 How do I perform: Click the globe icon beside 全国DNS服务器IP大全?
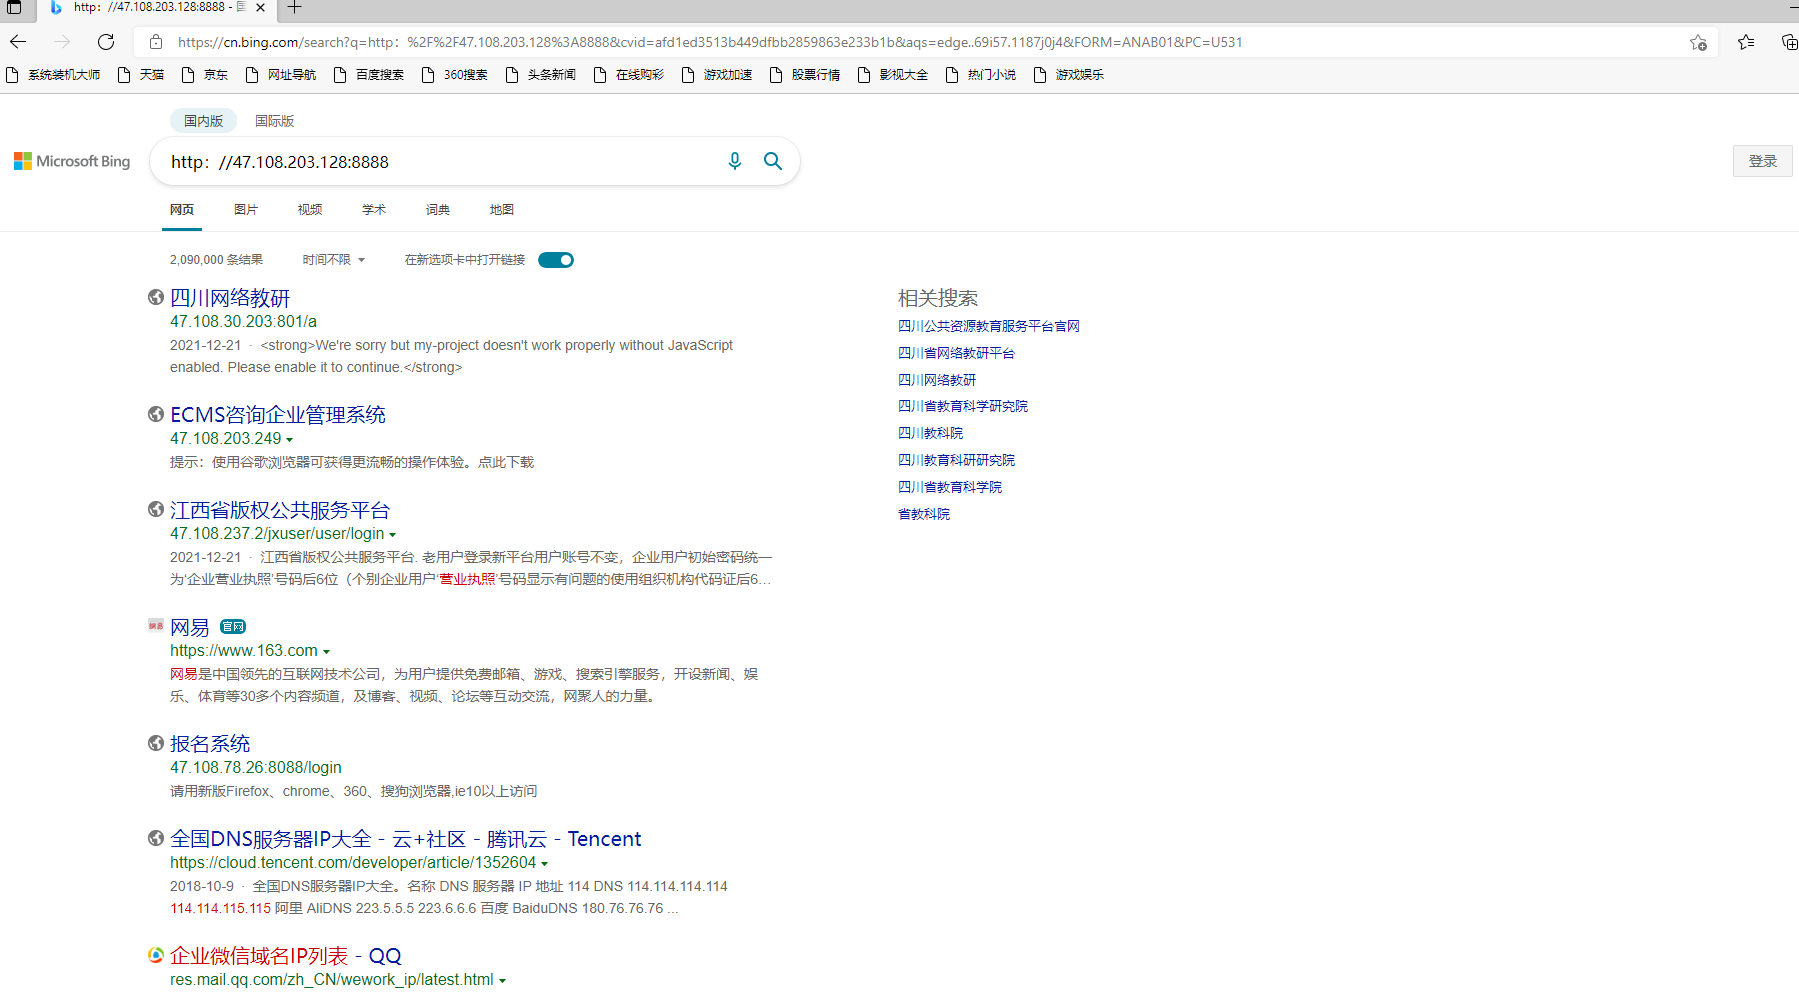[x=156, y=838]
